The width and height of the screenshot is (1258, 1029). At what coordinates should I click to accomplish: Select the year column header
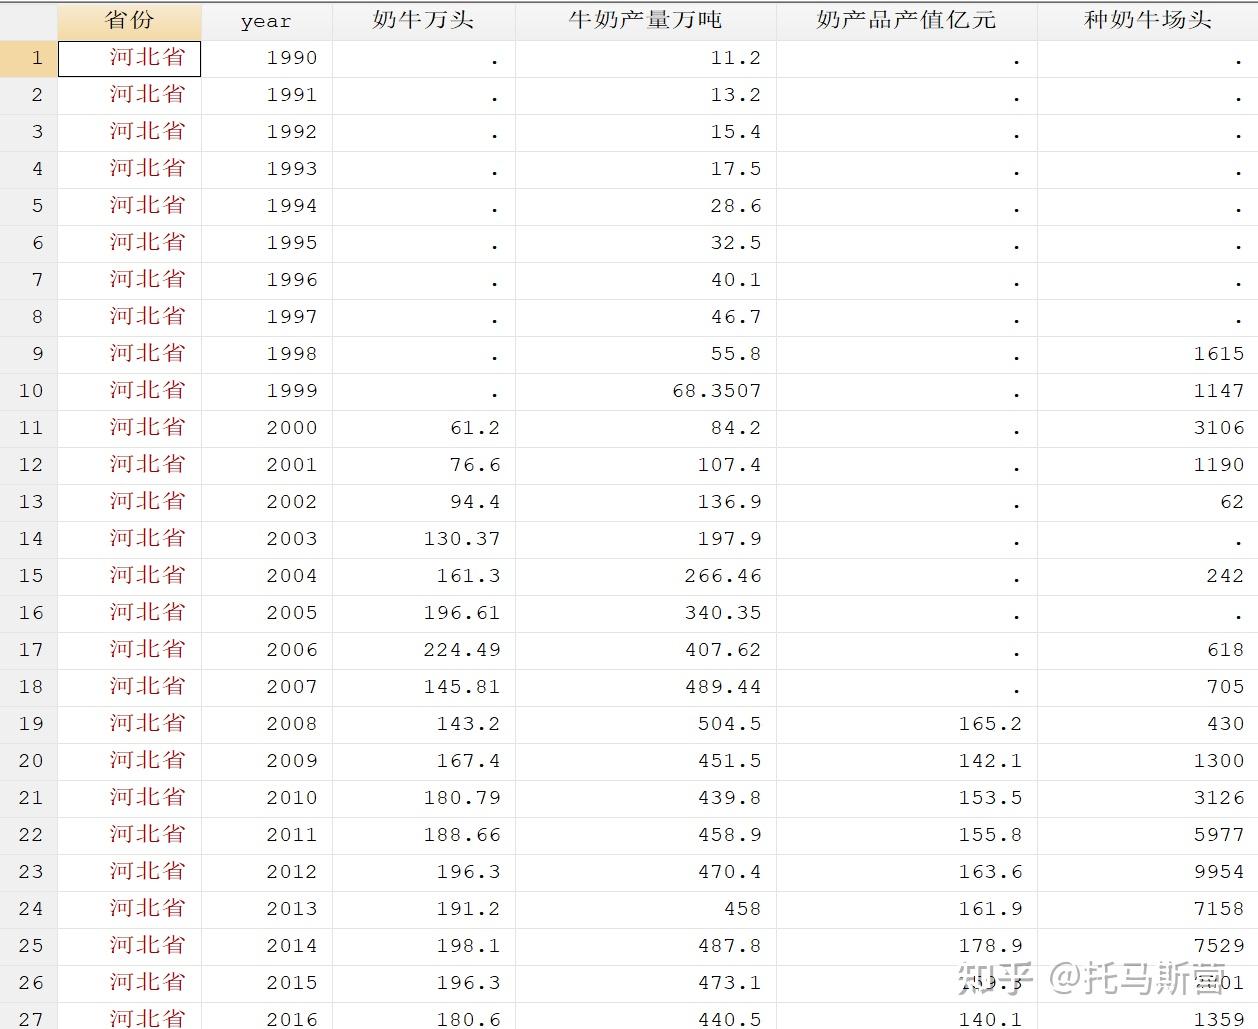coord(265,18)
